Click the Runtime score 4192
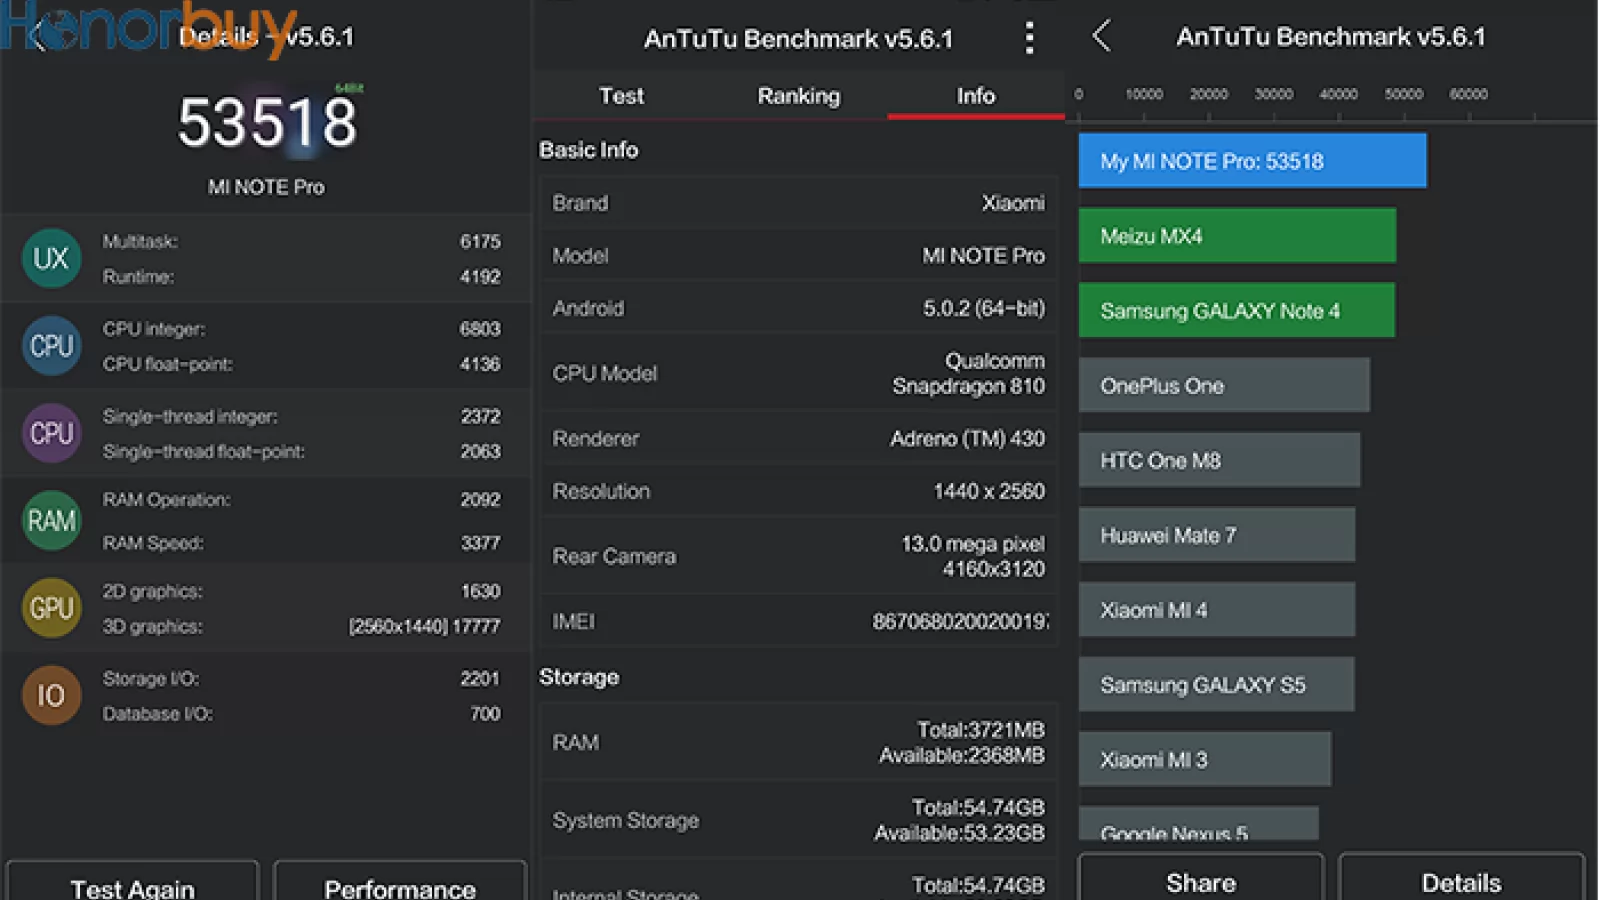The width and height of the screenshot is (1600, 900). tap(480, 277)
